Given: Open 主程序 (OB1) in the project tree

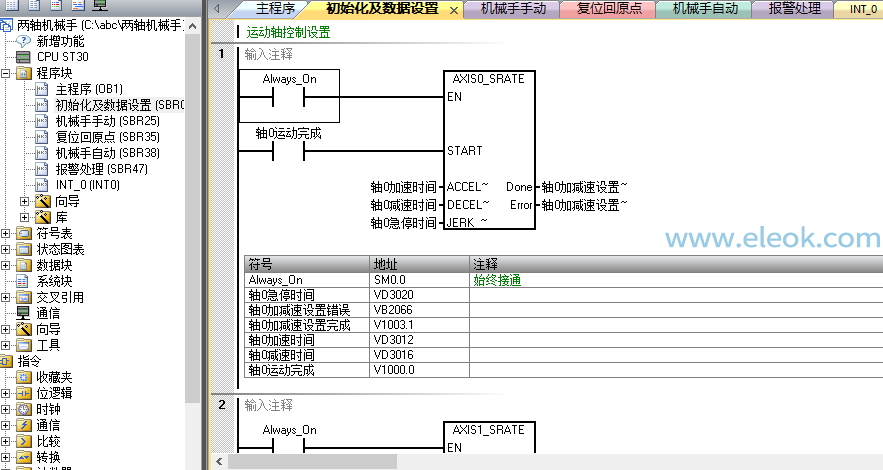Looking at the screenshot, I should tap(88, 89).
